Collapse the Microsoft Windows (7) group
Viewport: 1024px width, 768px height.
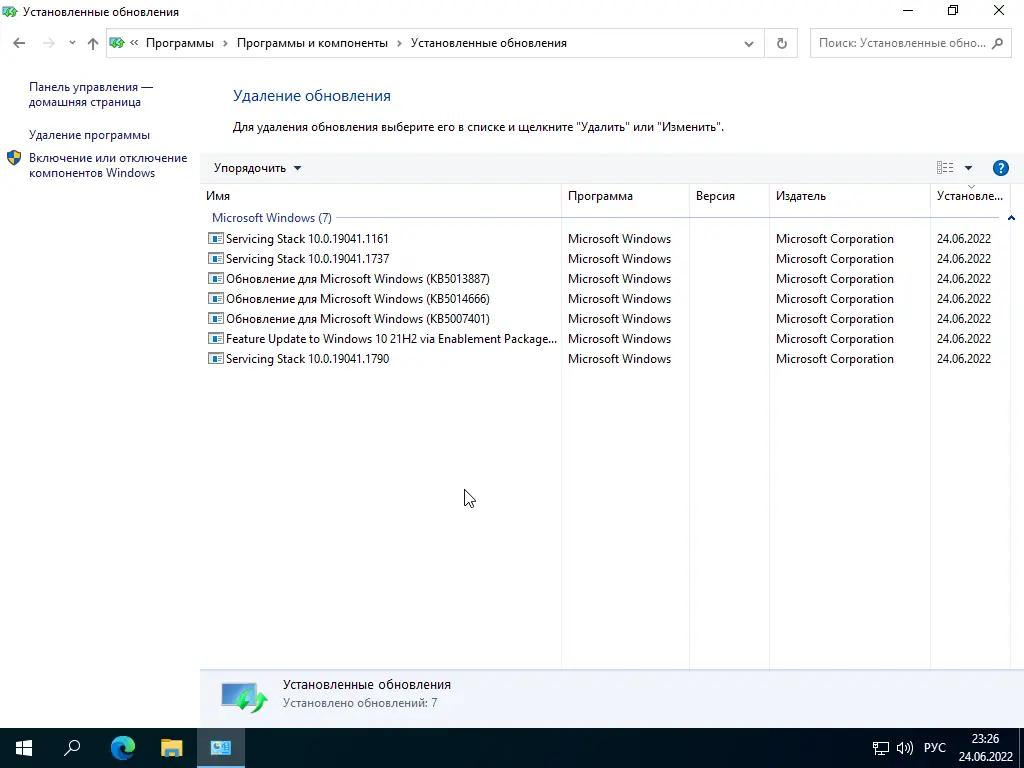[1011, 218]
